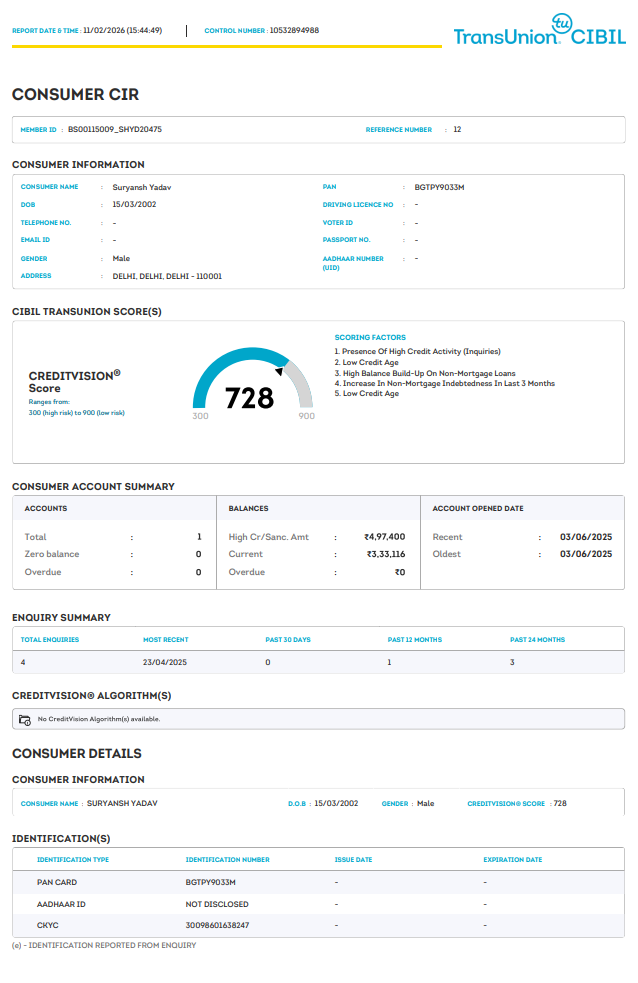Select Current balance value ₹3,33,116
This screenshot has width=638, height=983.
coord(386,554)
